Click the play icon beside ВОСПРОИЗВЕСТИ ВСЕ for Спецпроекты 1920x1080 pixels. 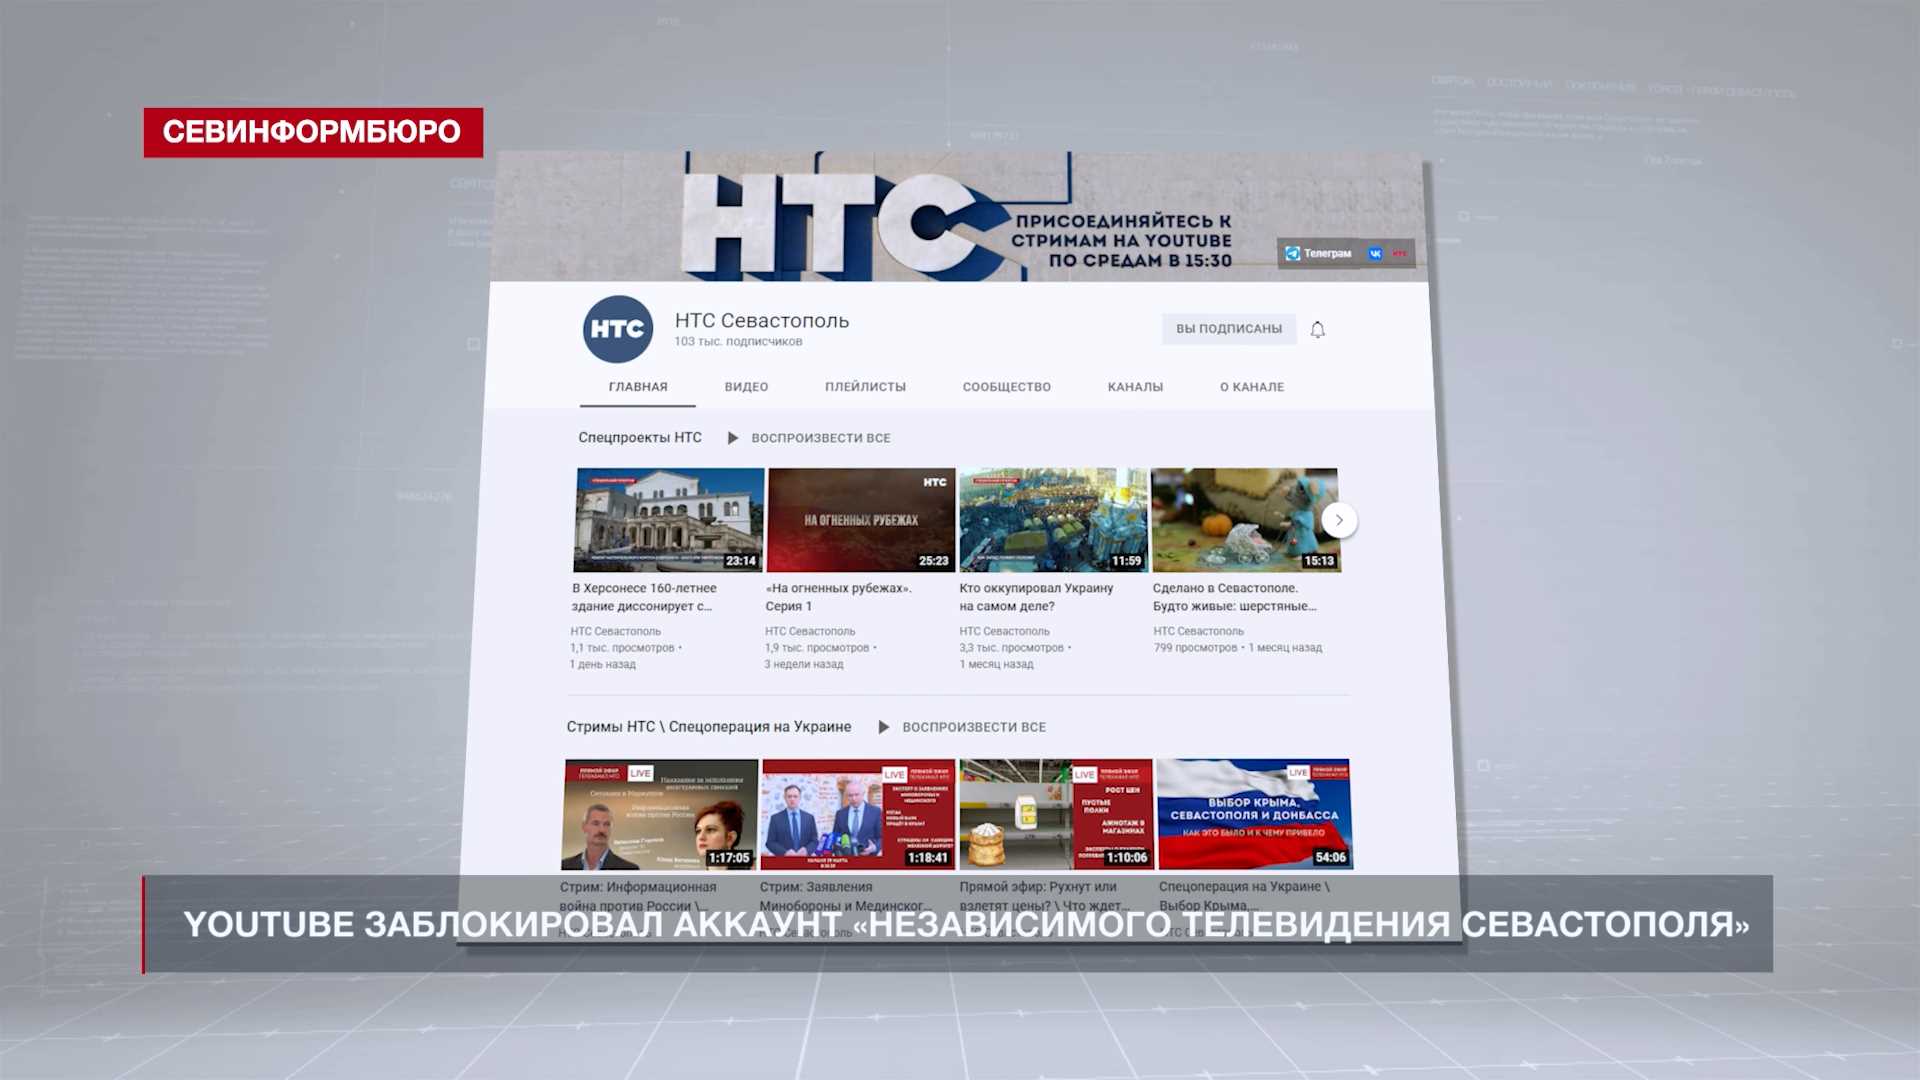(734, 437)
